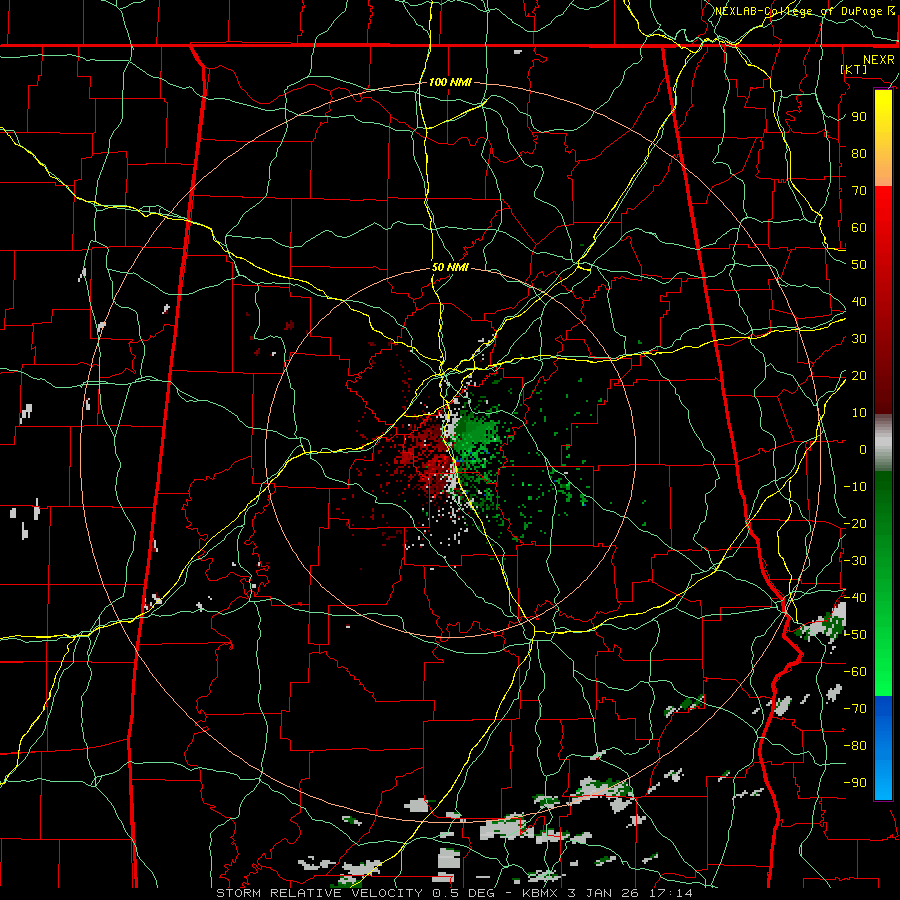
Task: Click the positive 80 scale value
Action: 859,153
